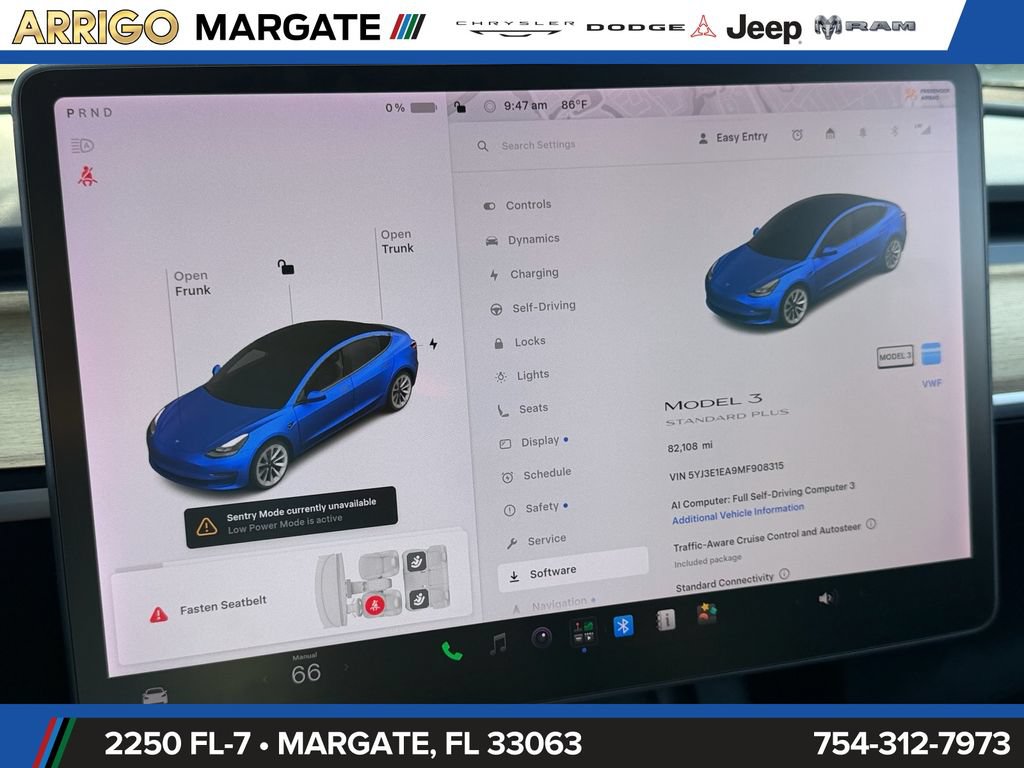The image size is (1024, 768).
Task: Tap the 9:47 am clock
Action: [525, 105]
